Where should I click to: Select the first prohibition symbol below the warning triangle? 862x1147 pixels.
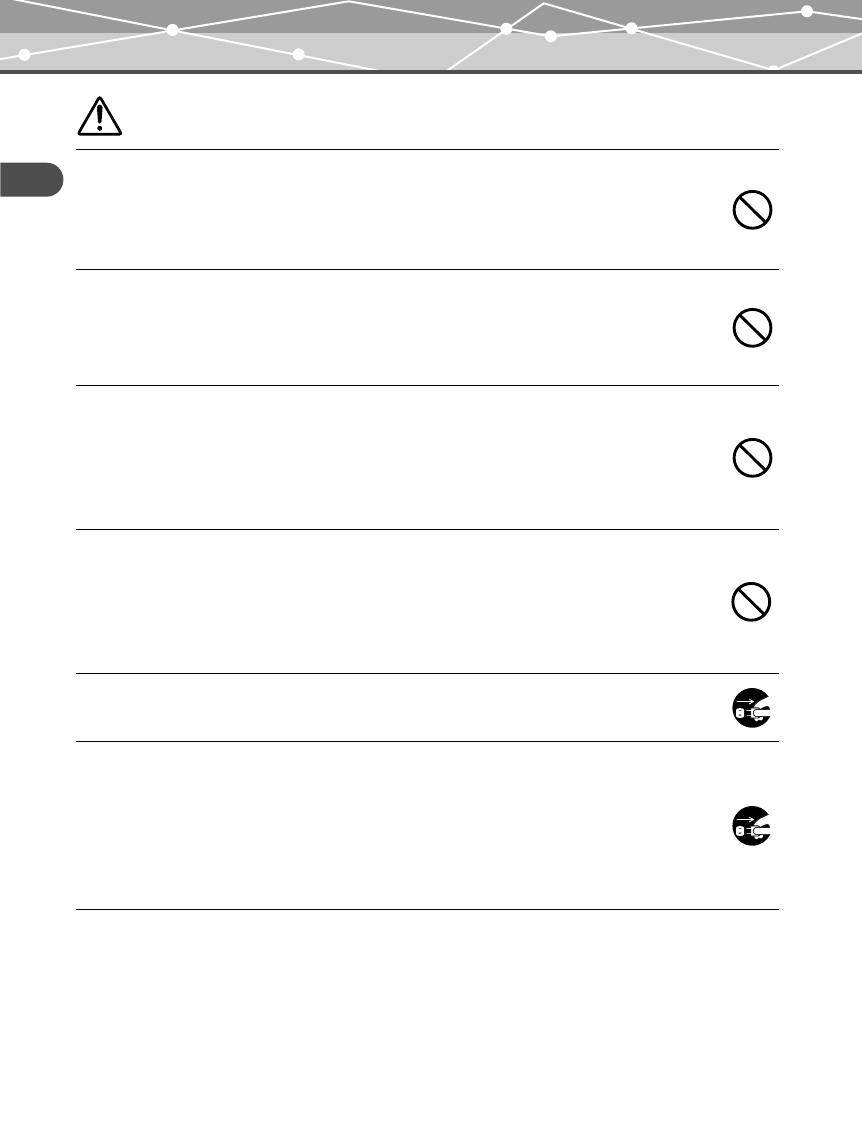pos(752,210)
